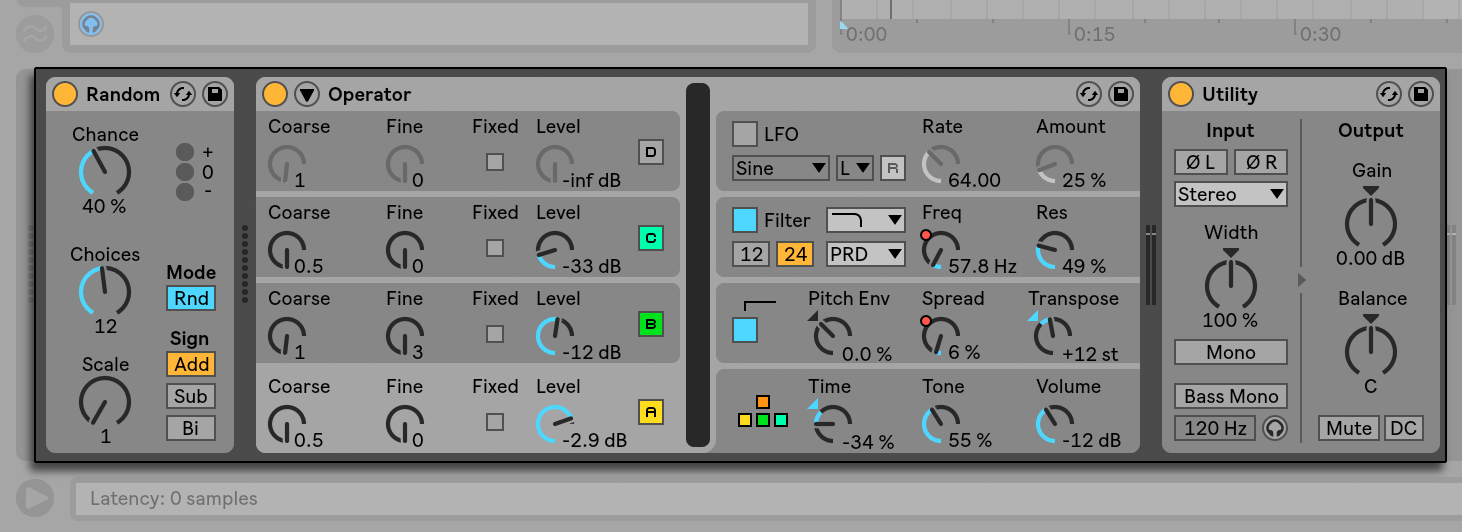Open the filter type shape dropdown
This screenshot has width=1462, height=532.
pos(866,220)
